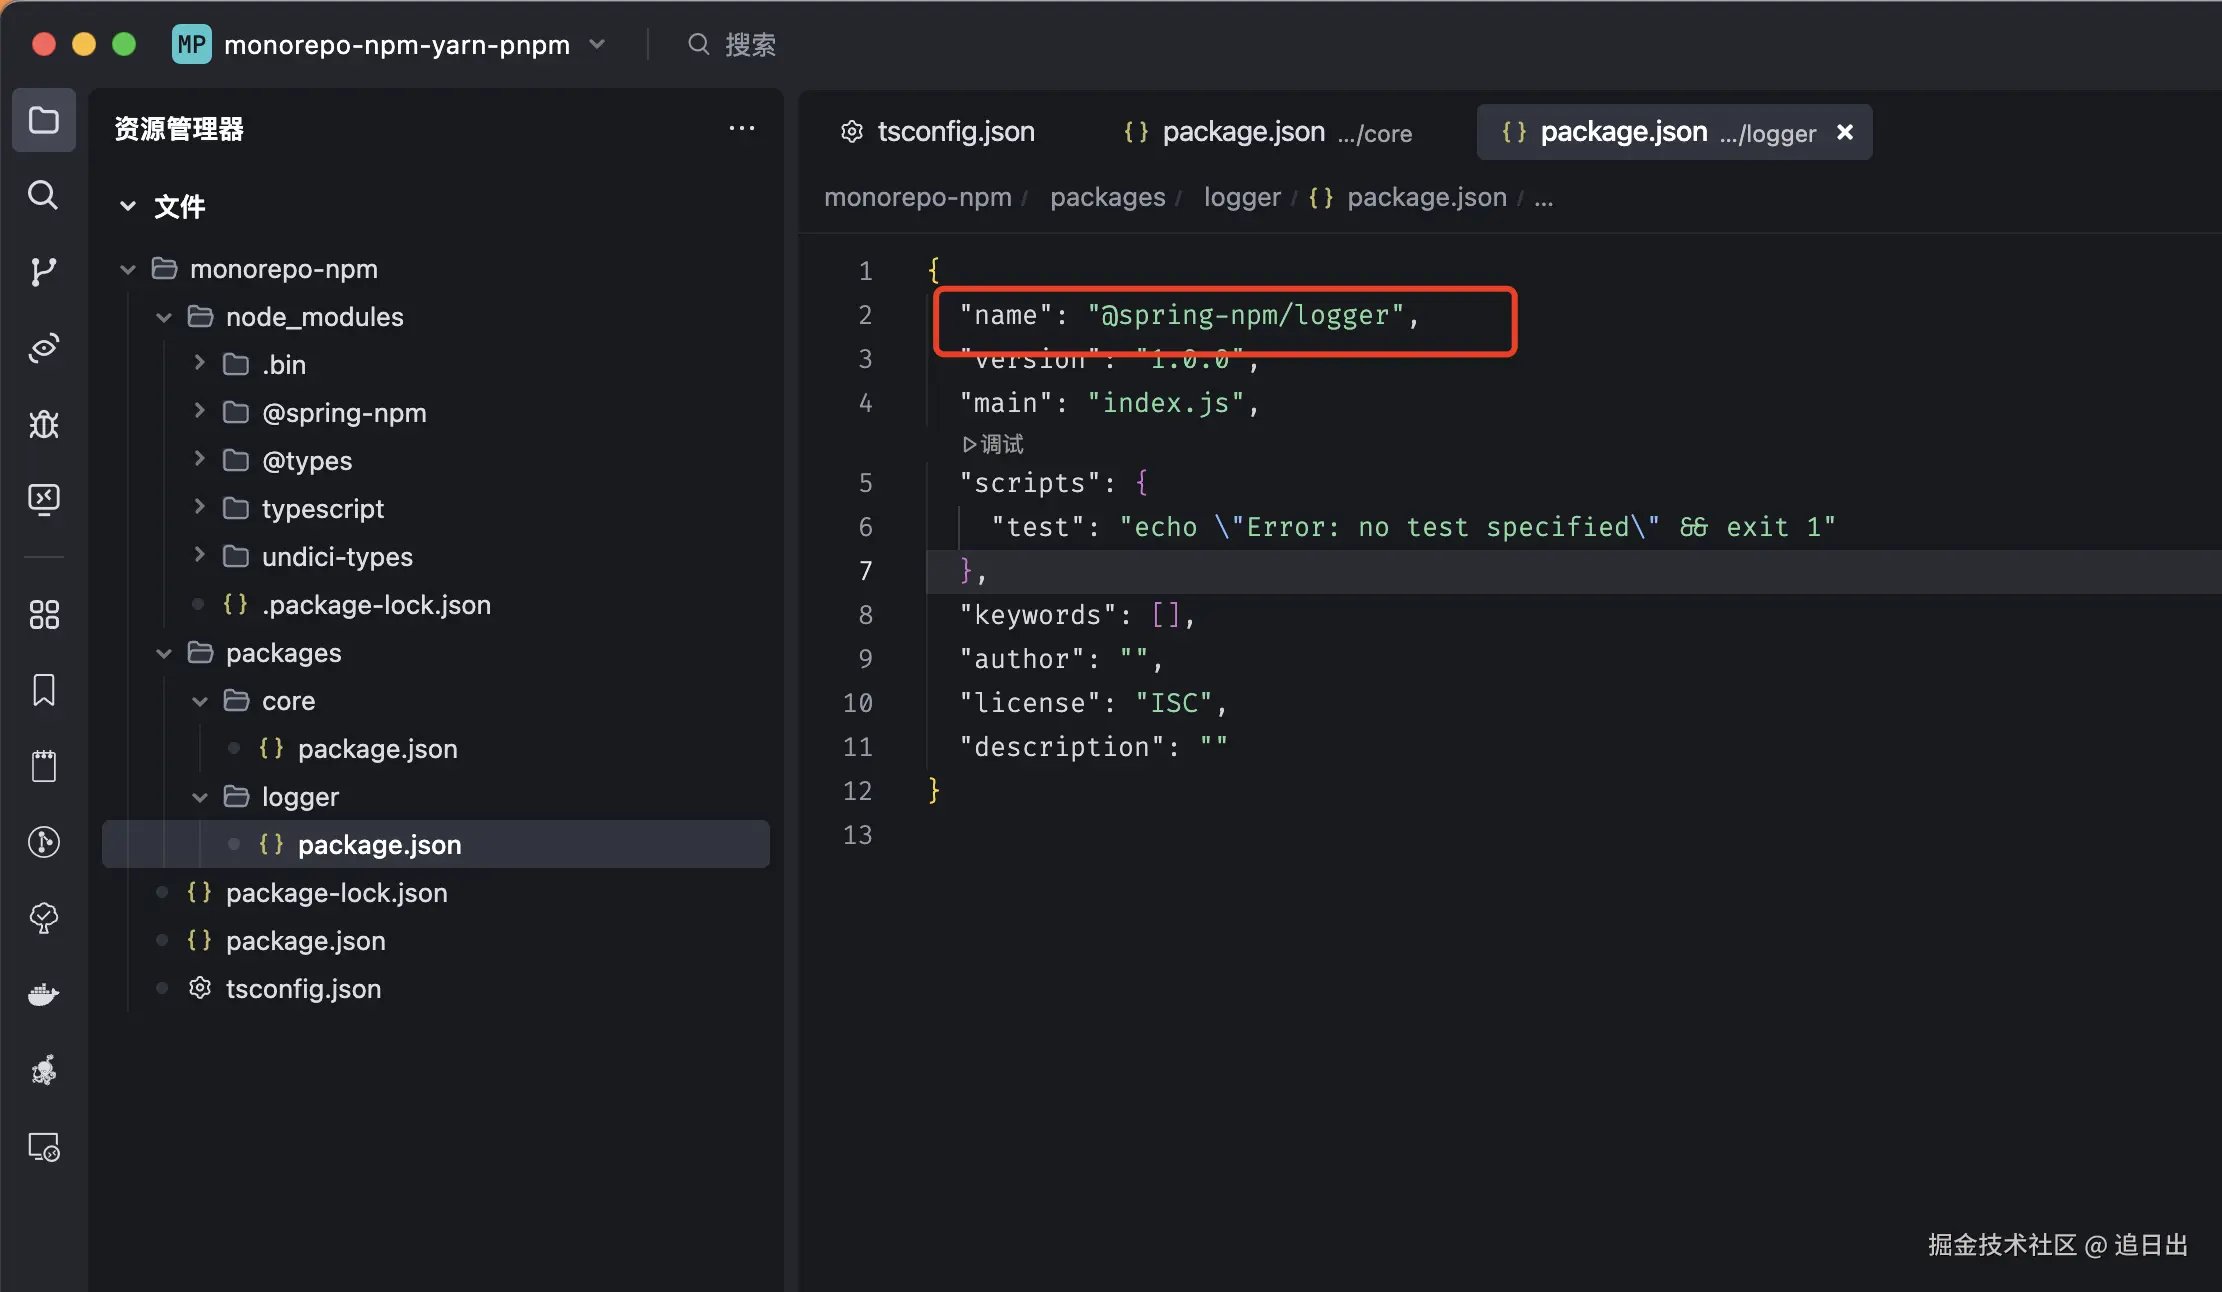
Task: Collapse the logger folder in tree
Action: coord(199,797)
